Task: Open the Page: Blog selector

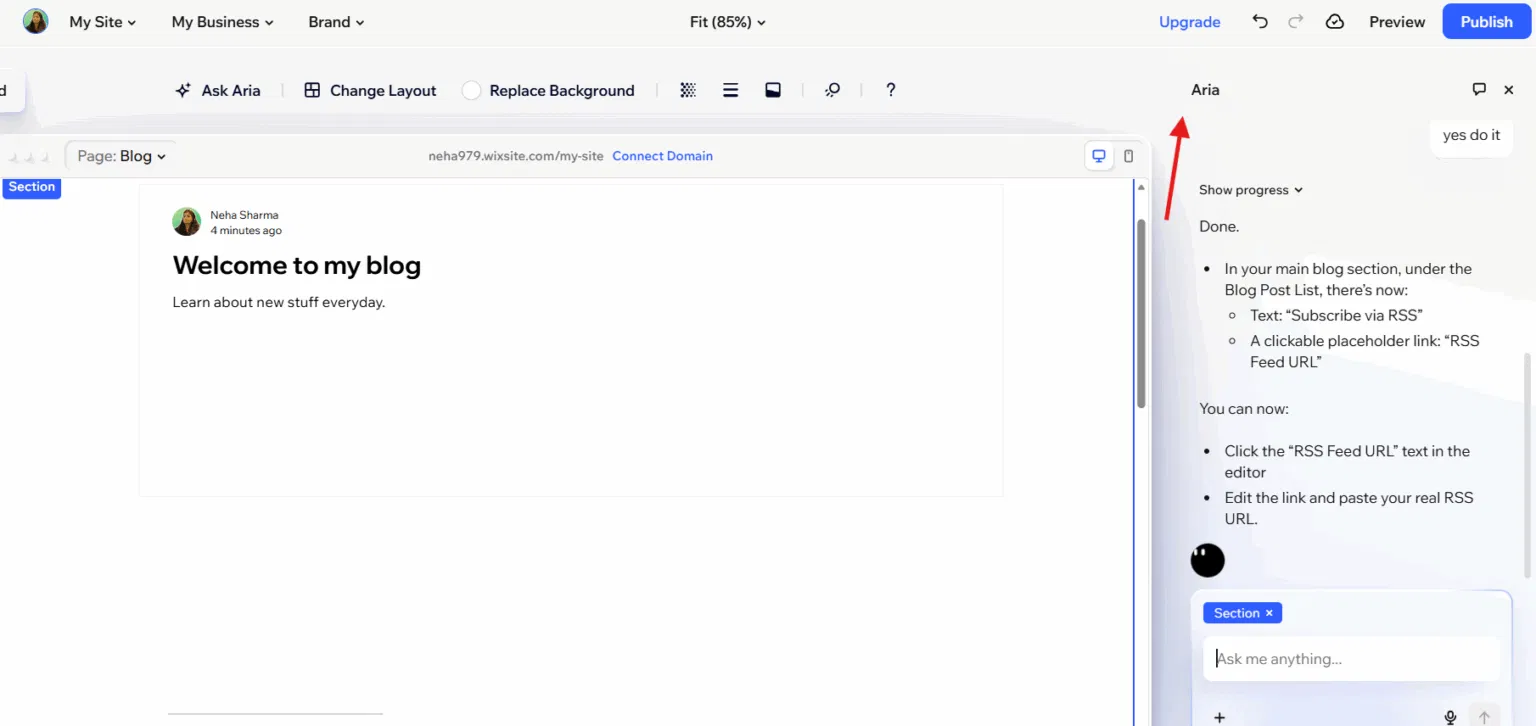Action: tap(119, 155)
